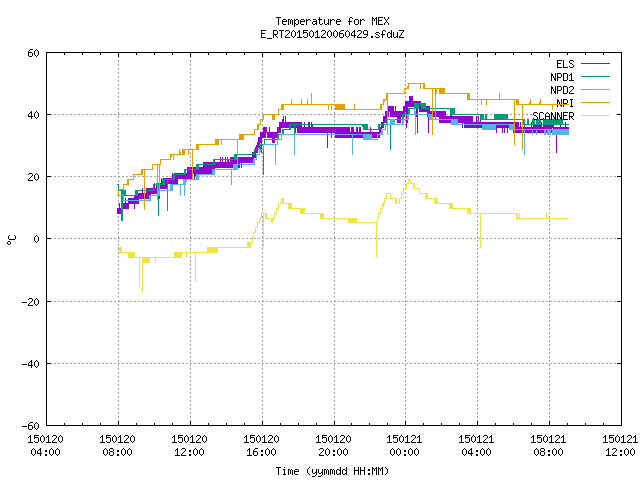Click the yellow SCANNER legend line sample
640x480 pixels.
[595, 116]
